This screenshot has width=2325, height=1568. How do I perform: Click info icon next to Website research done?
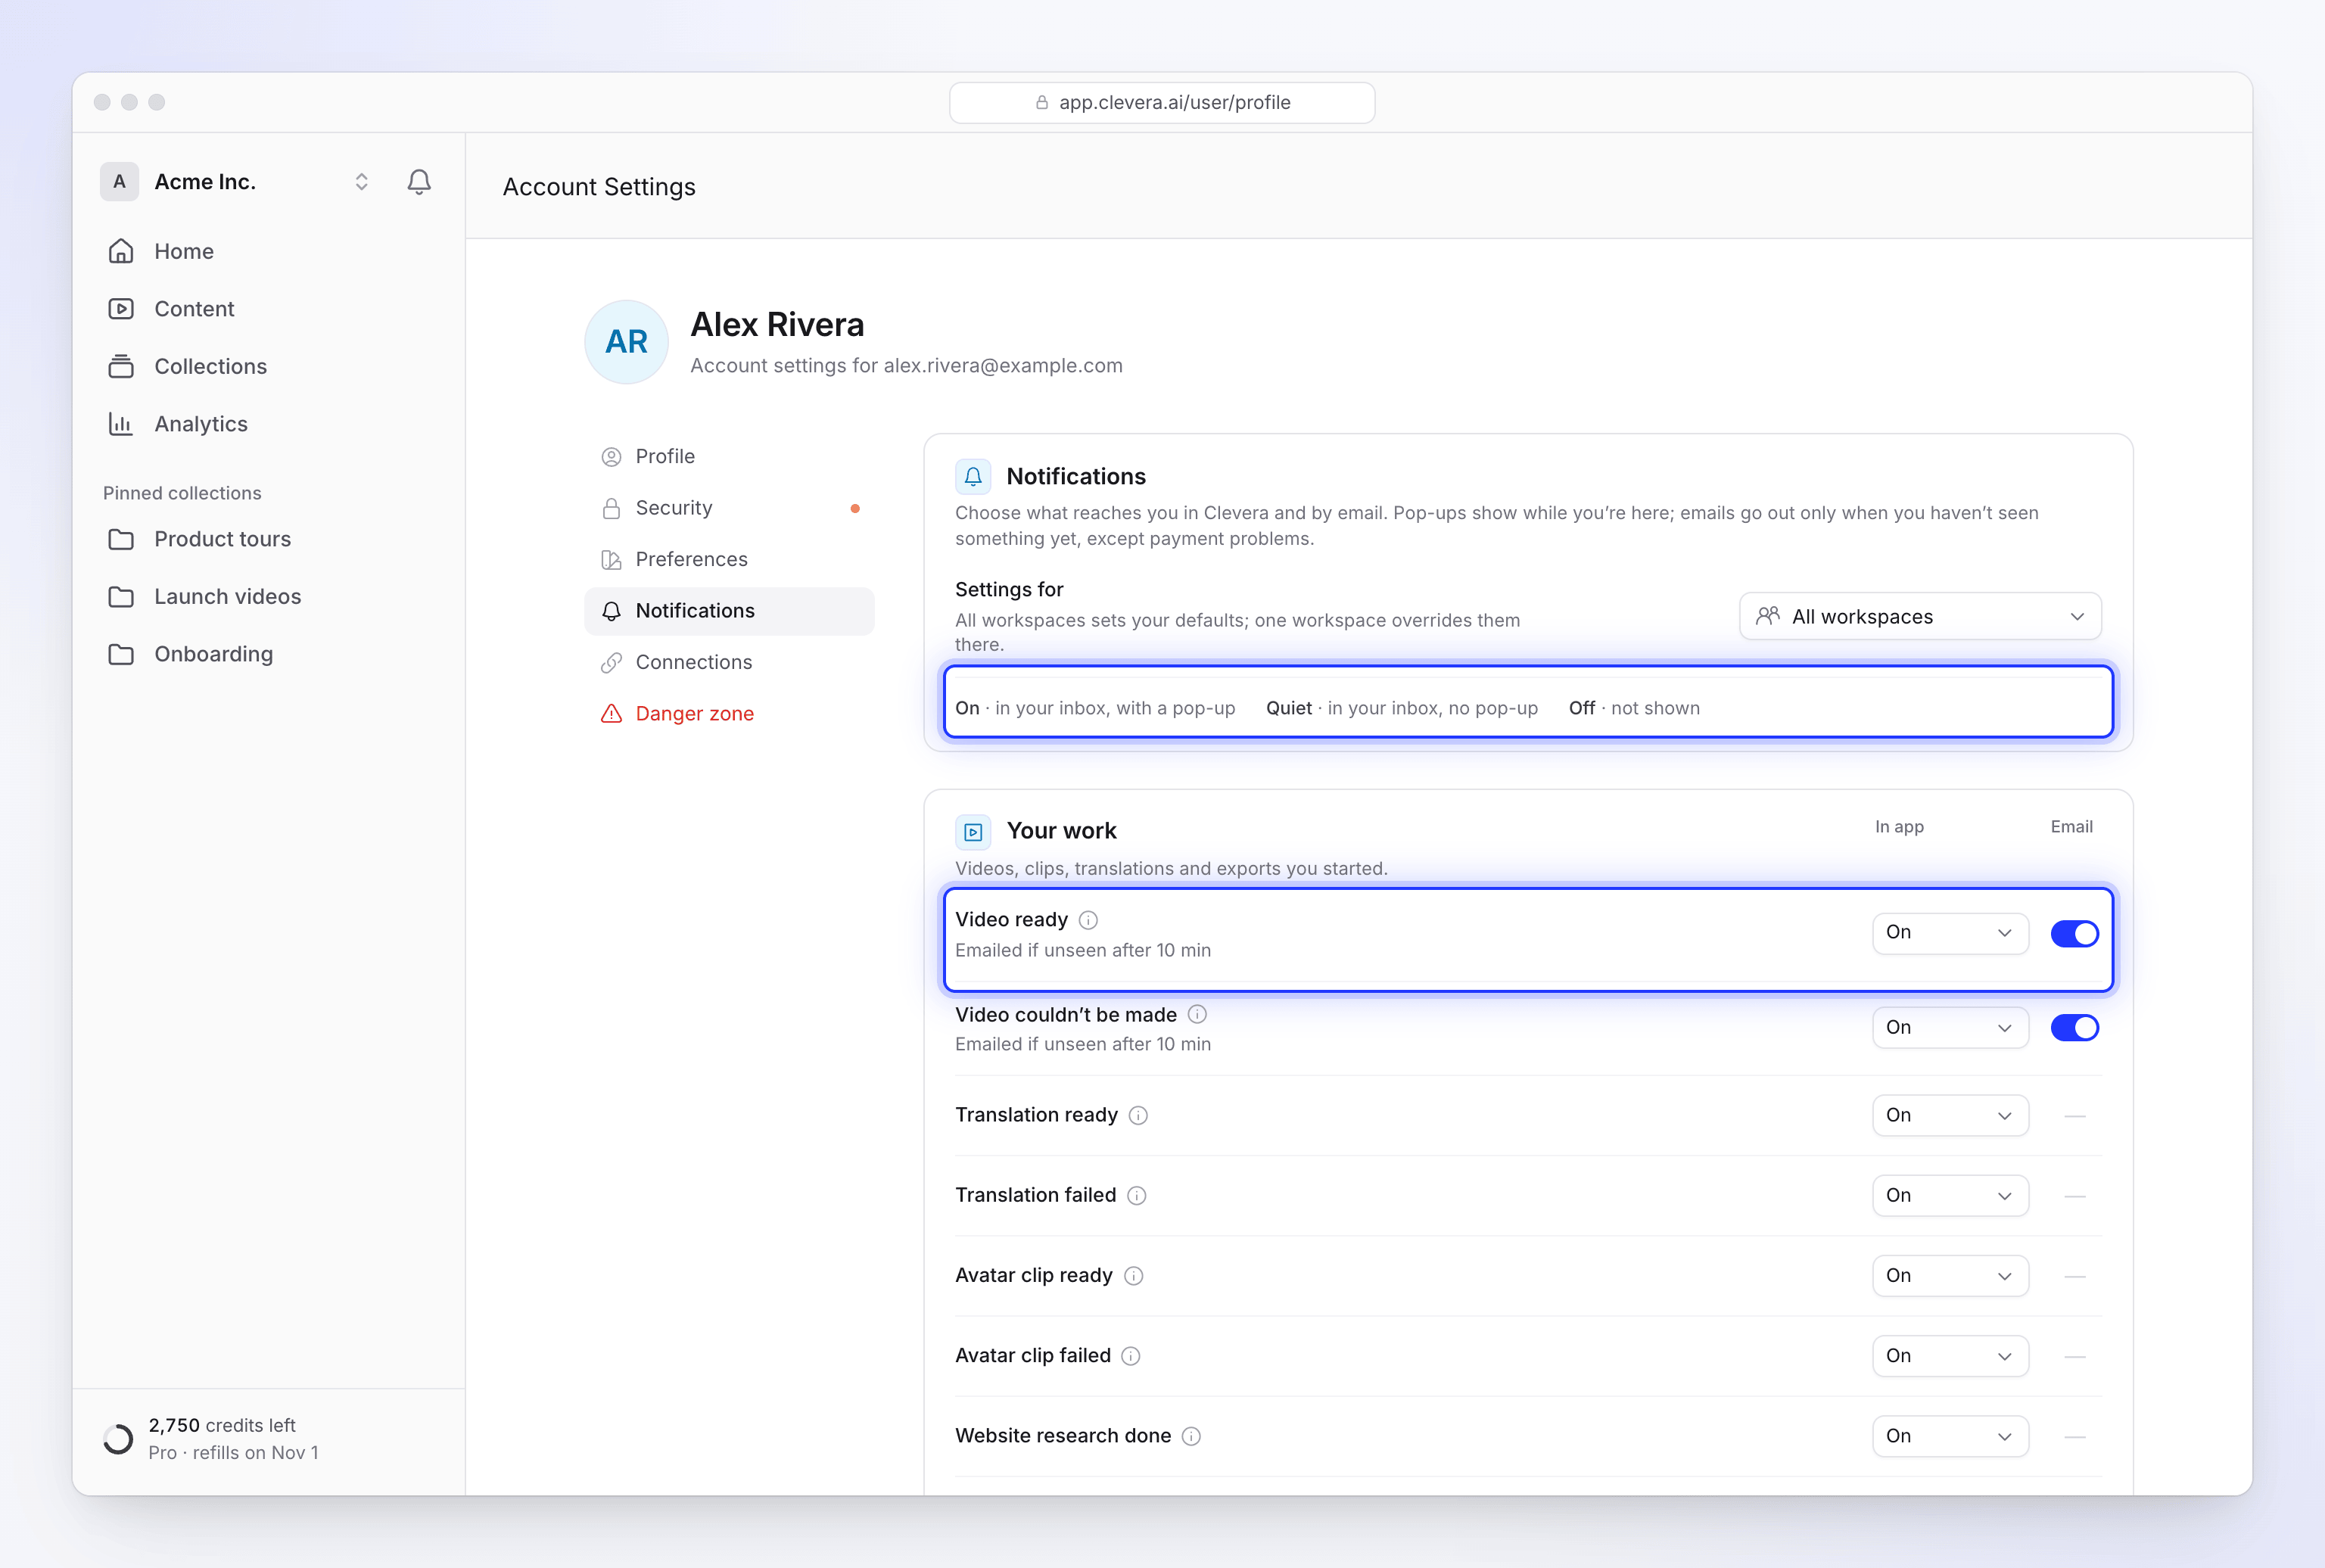click(x=1191, y=1436)
